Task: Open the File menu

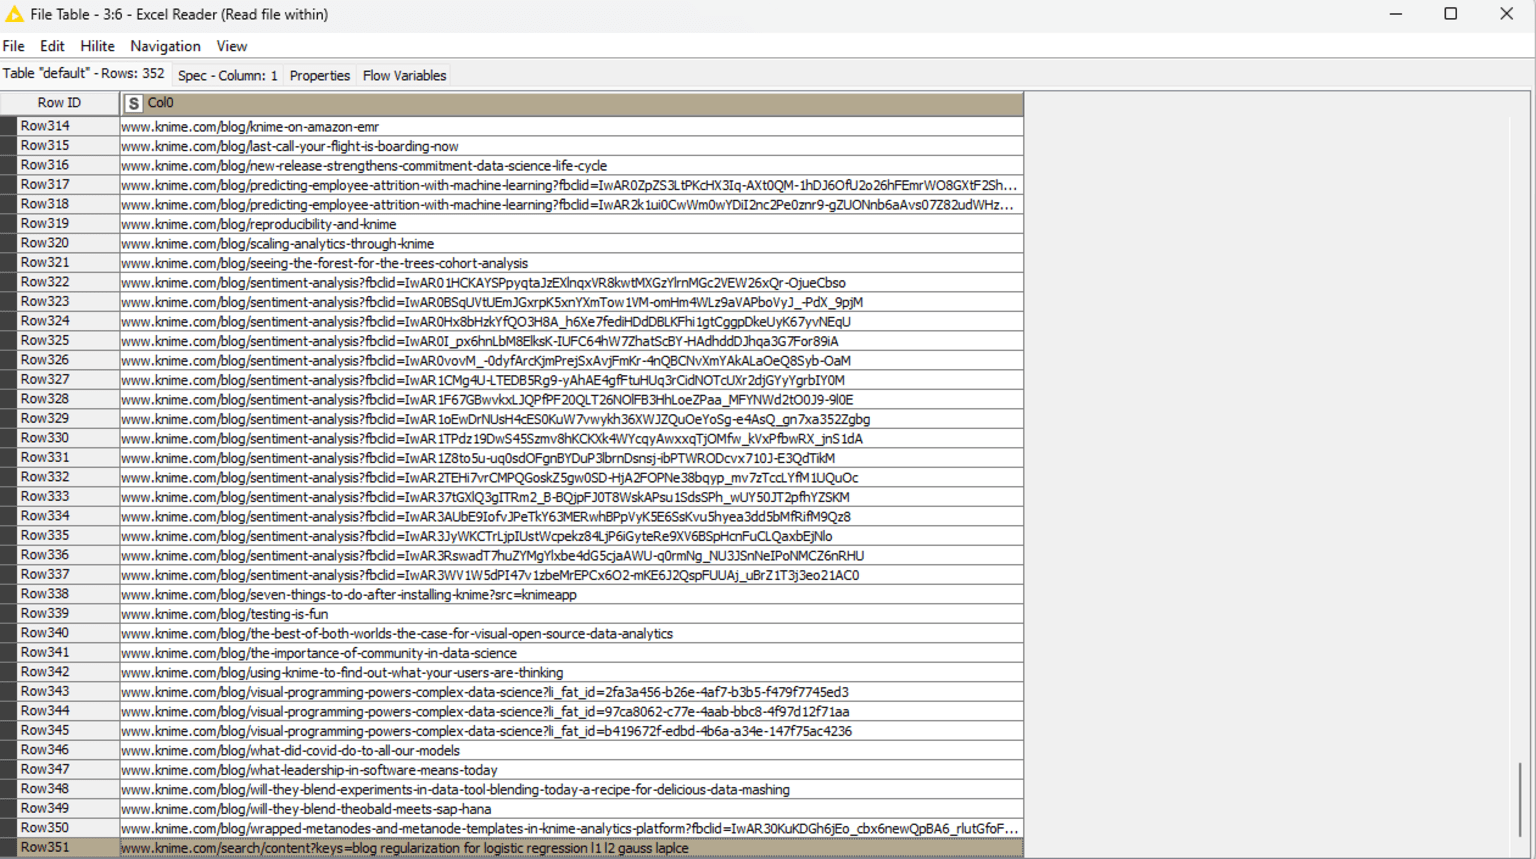Action: (x=14, y=46)
